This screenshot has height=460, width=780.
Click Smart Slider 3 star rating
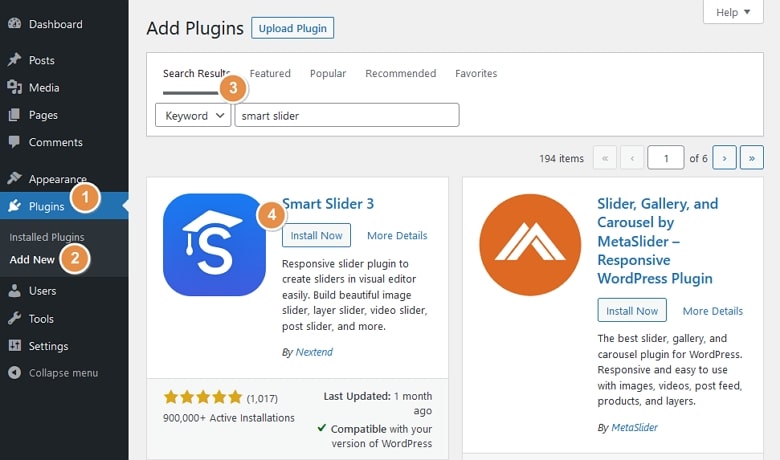coord(203,397)
